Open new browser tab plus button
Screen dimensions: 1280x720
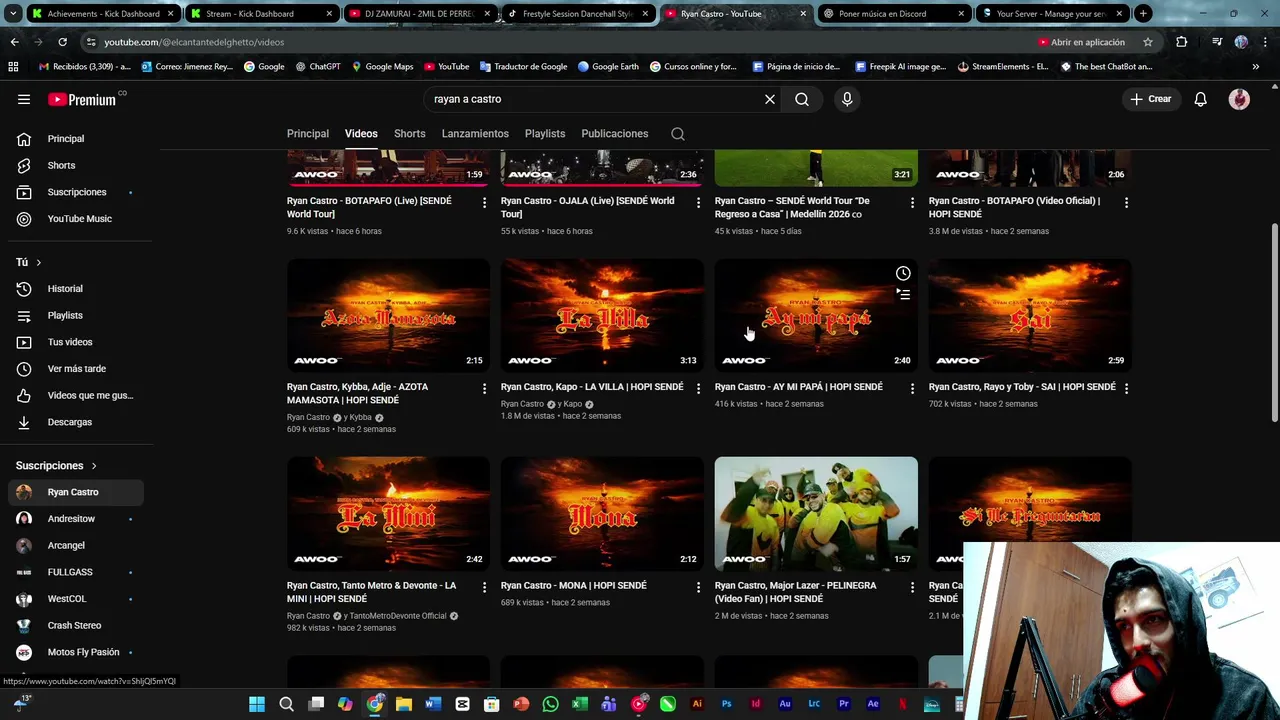pos(1143,14)
